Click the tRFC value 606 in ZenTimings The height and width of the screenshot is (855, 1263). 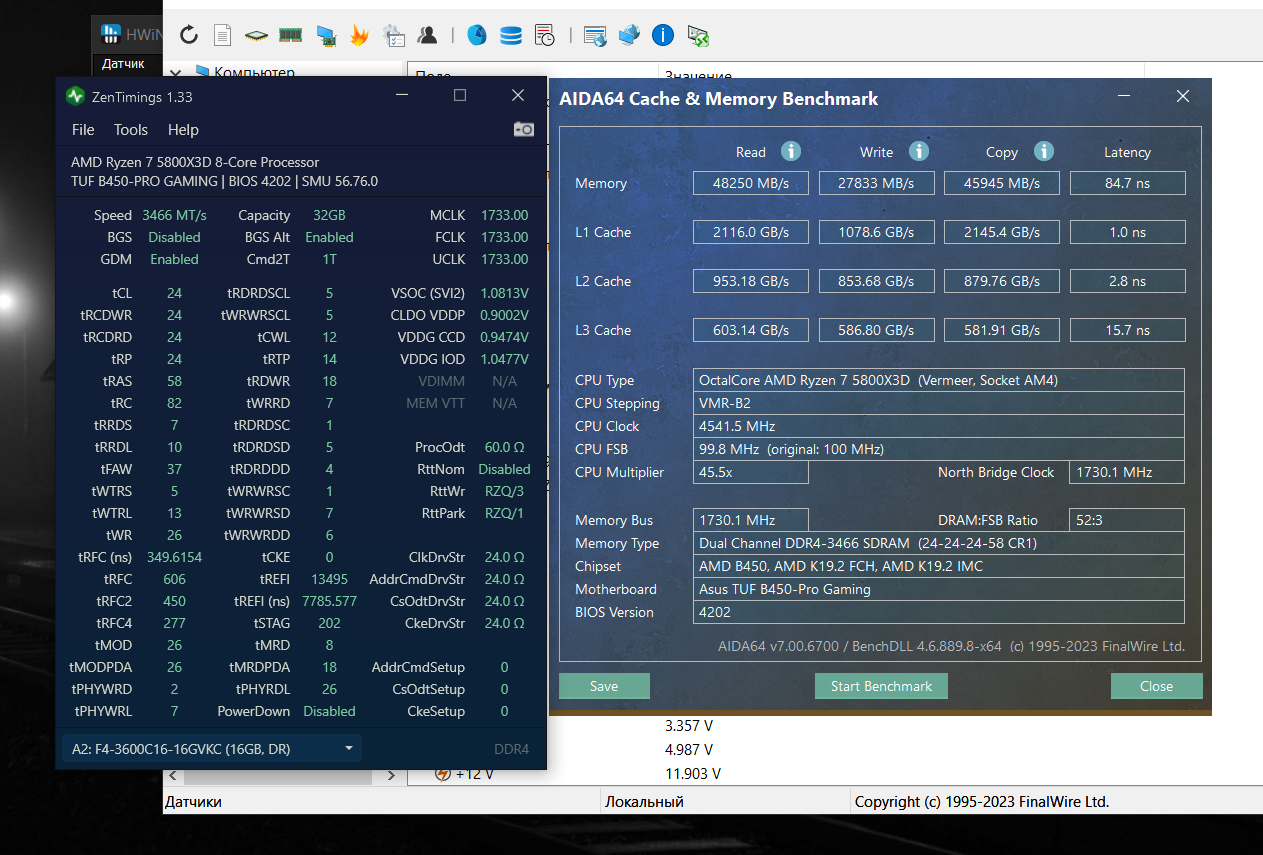pyautogui.click(x=175, y=579)
